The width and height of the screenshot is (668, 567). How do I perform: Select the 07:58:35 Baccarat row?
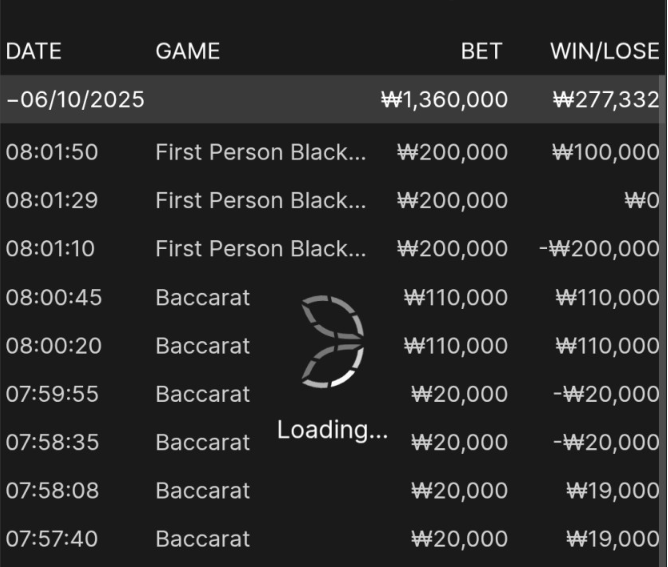pyautogui.click(x=203, y=442)
